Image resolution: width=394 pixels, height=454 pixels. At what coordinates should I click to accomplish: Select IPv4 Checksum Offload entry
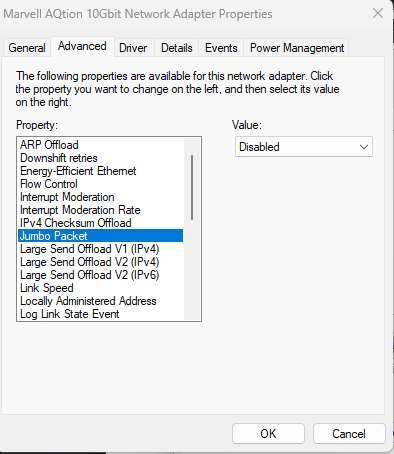pos(100,223)
